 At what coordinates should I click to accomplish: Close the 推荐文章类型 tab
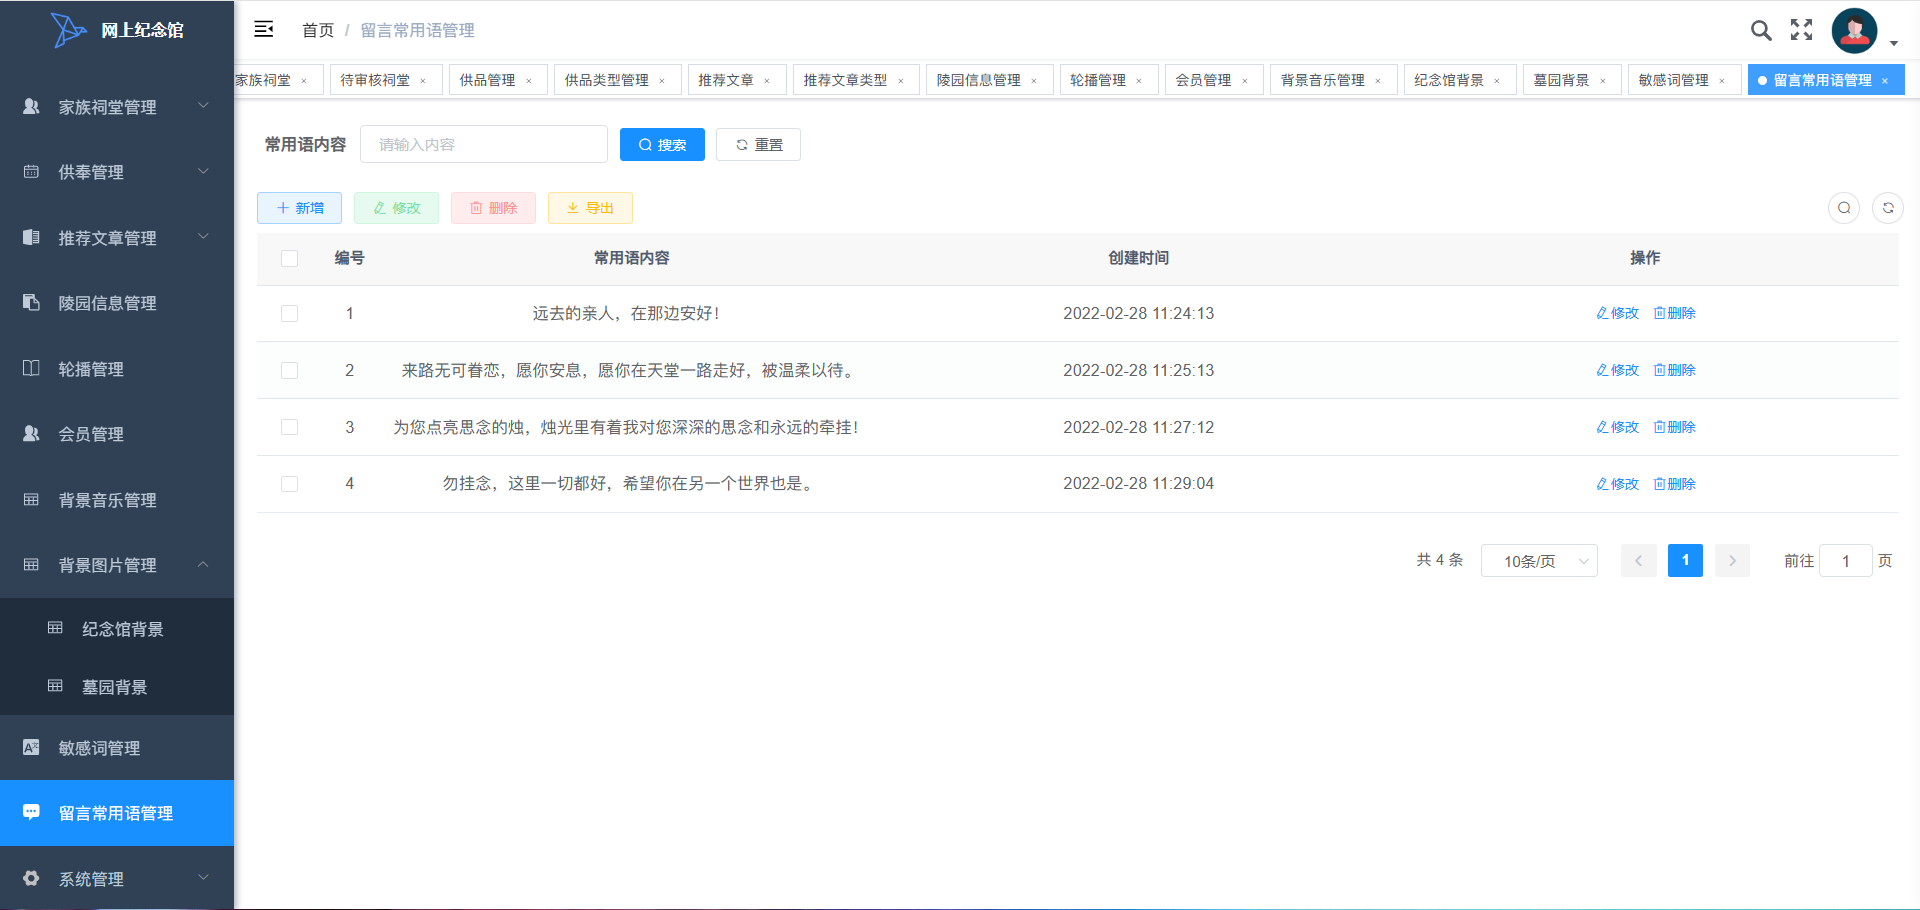pos(901,81)
